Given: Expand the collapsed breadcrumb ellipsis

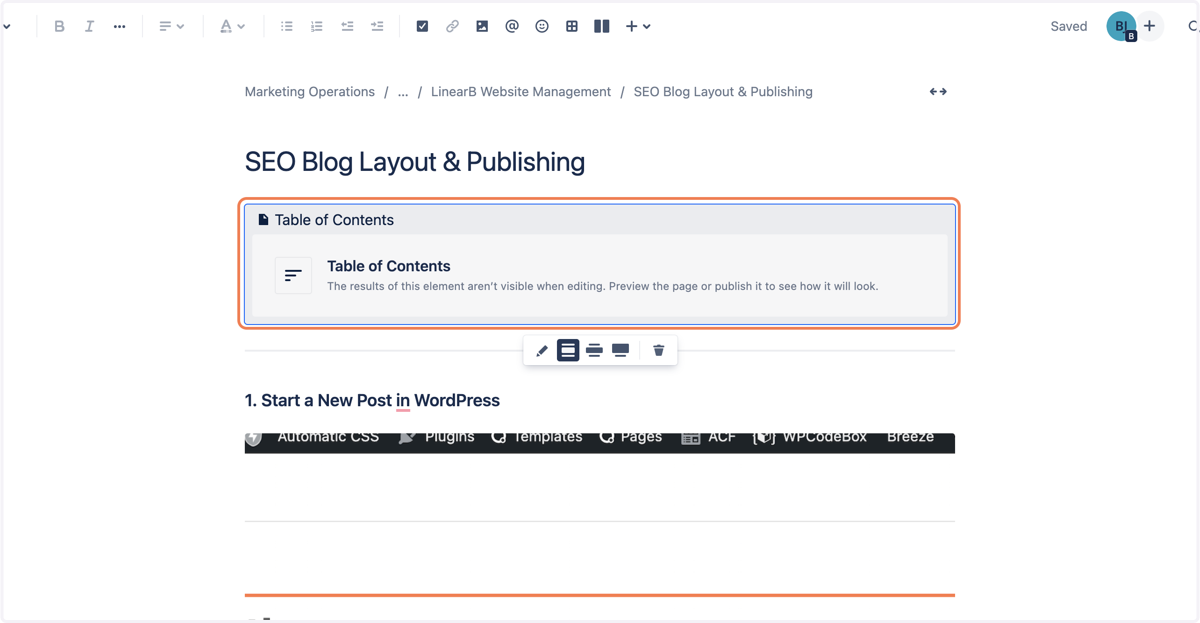Looking at the screenshot, I should (403, 91).
